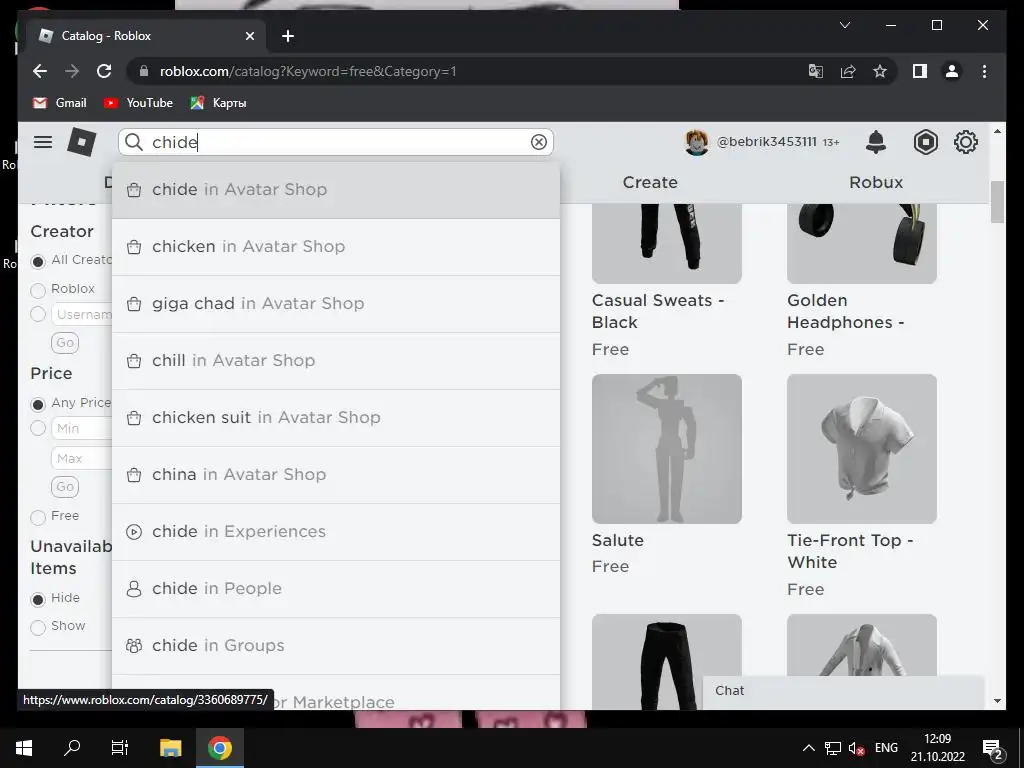Click the Chrome taskbar icon
The width and height of the screenshot is (1024, 768).
click(x=220, y=748)
